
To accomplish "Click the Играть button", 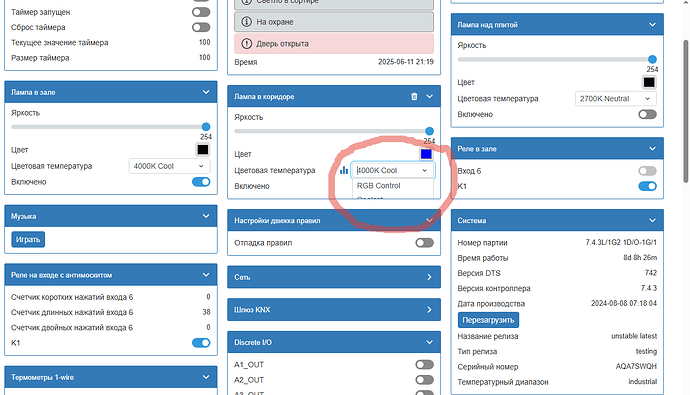I will pyautogui.click(x=28, y=240).
